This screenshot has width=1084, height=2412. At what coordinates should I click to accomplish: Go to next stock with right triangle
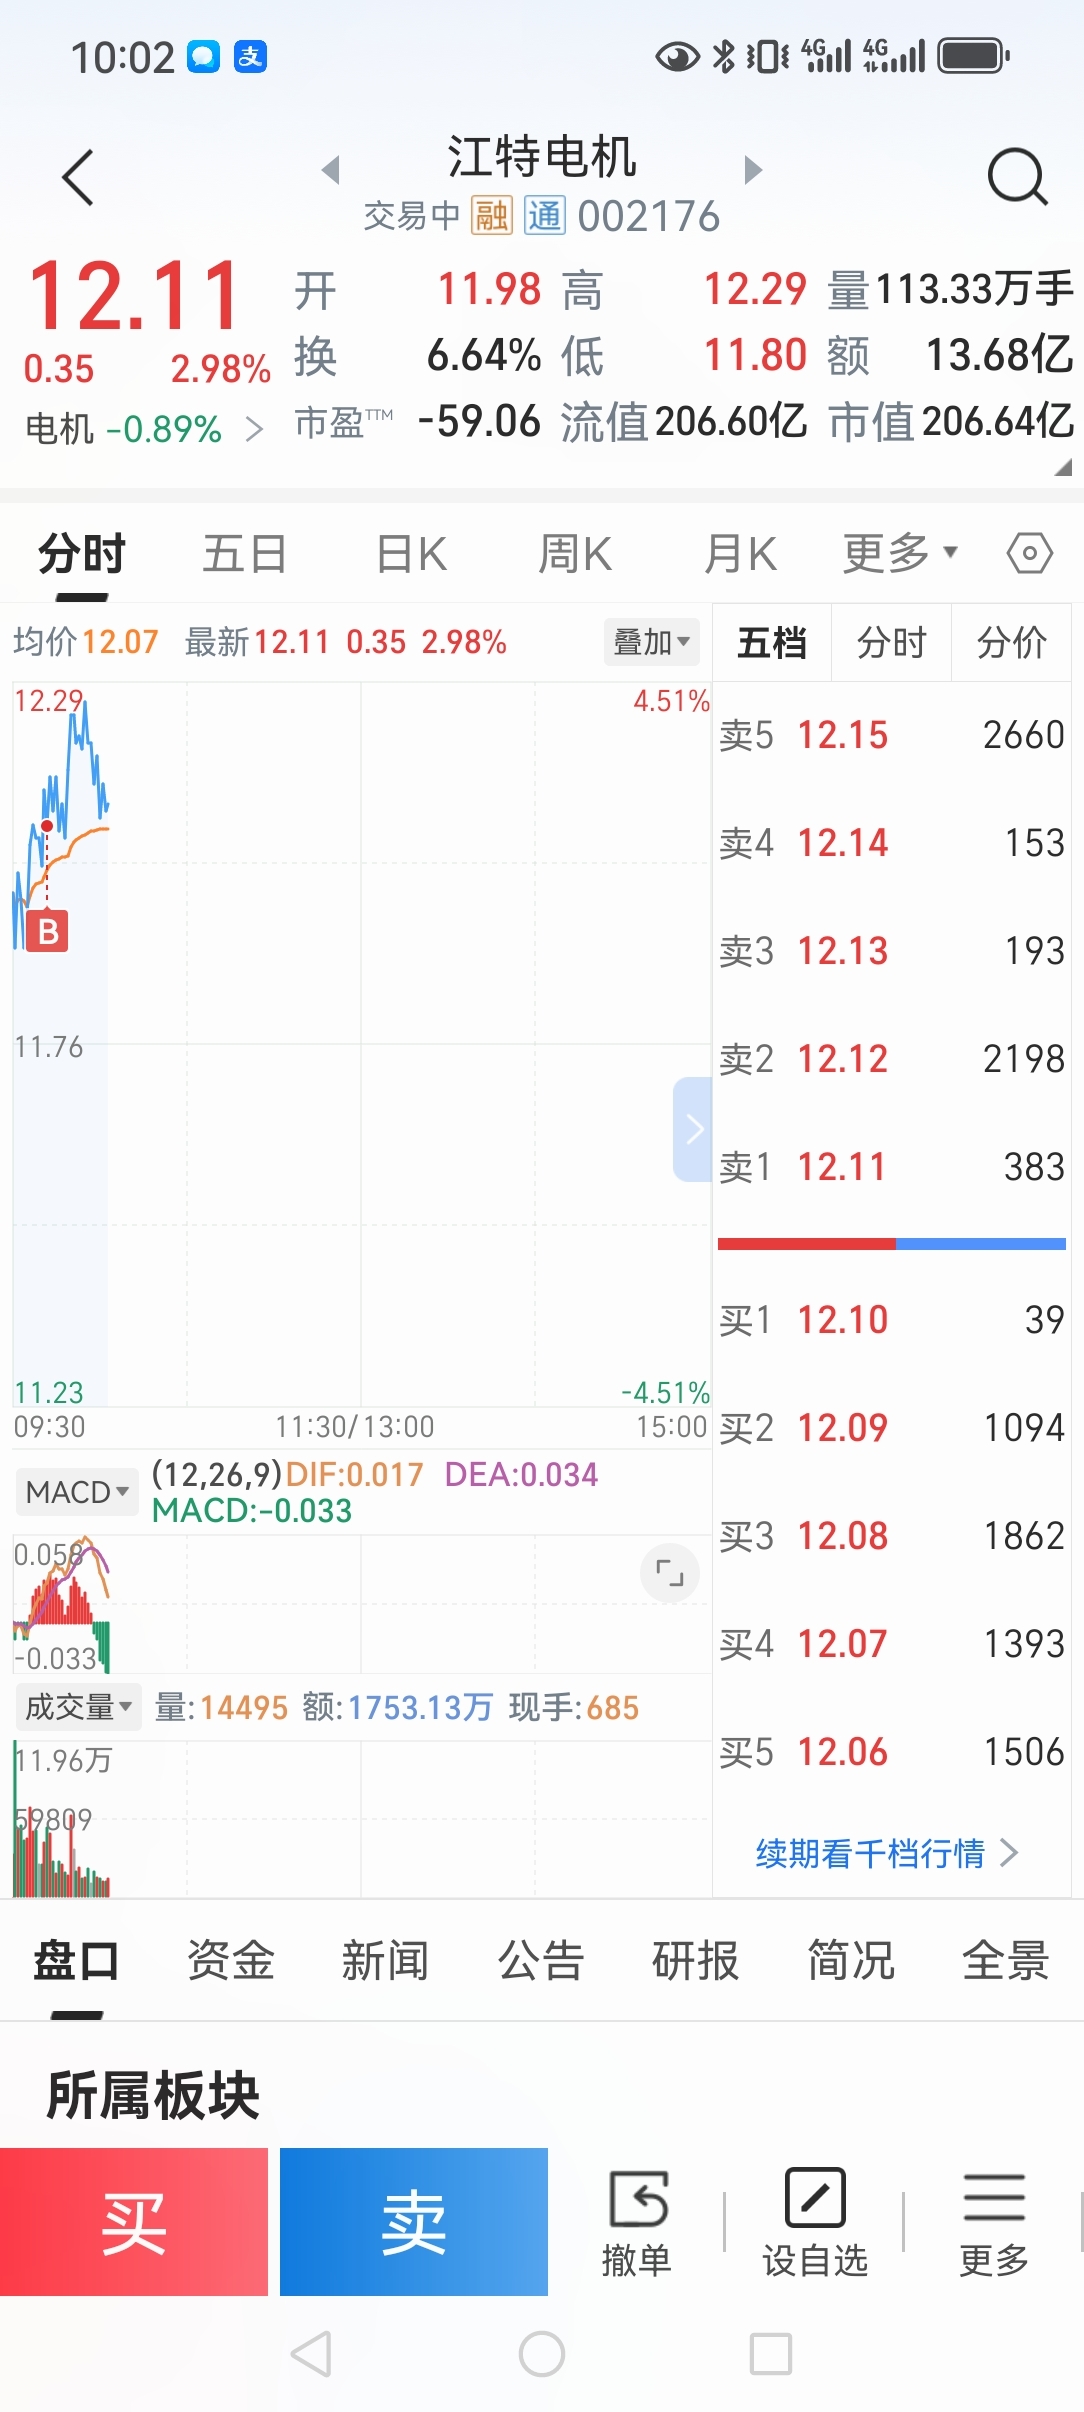coord(753,169)
